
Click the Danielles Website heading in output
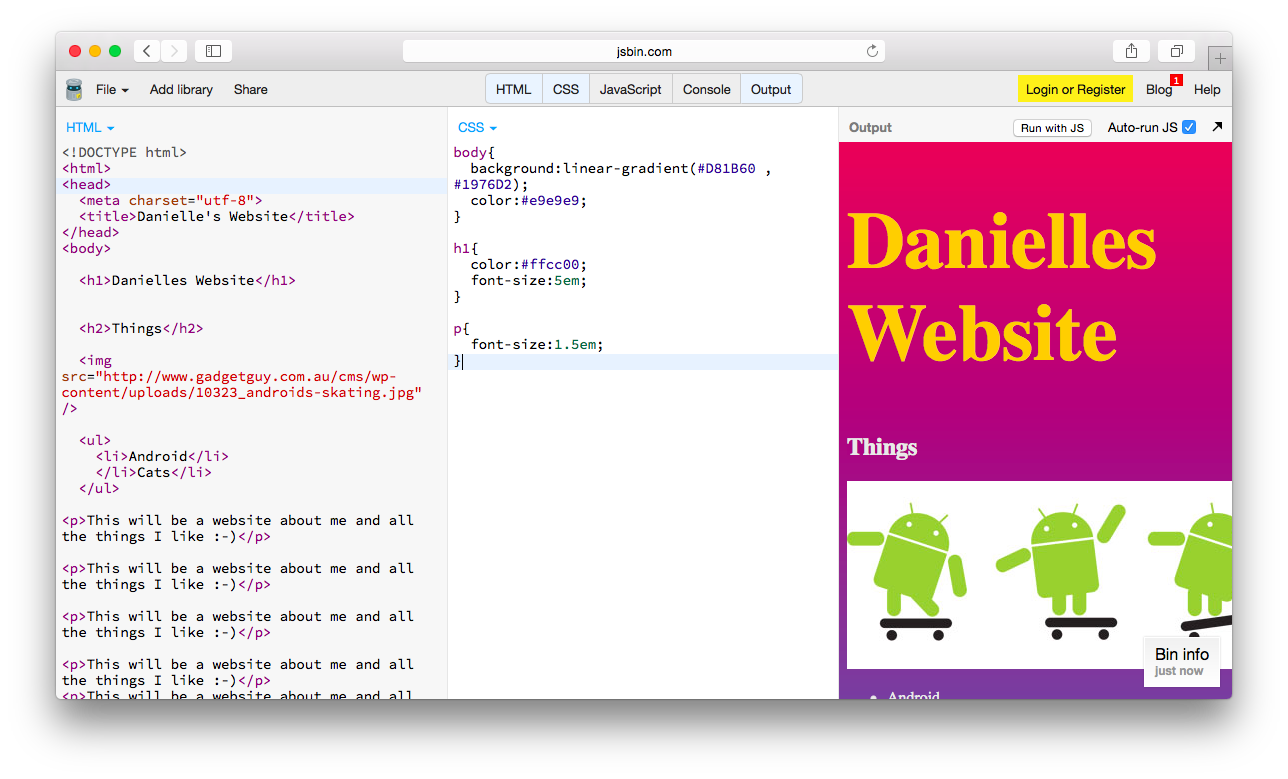(x=1001, y=287)
